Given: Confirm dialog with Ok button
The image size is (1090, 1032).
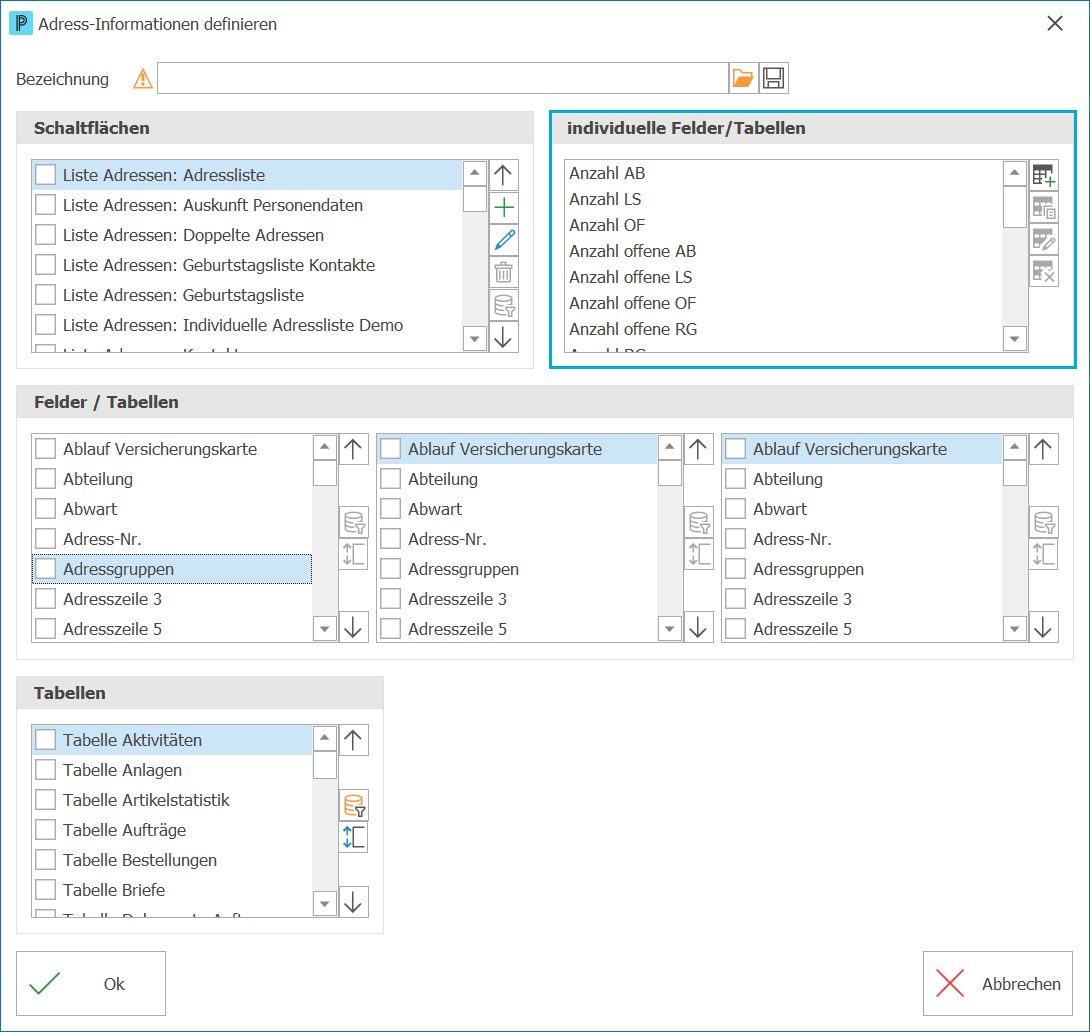Looking at the screenshot, I should click(91, 983).
